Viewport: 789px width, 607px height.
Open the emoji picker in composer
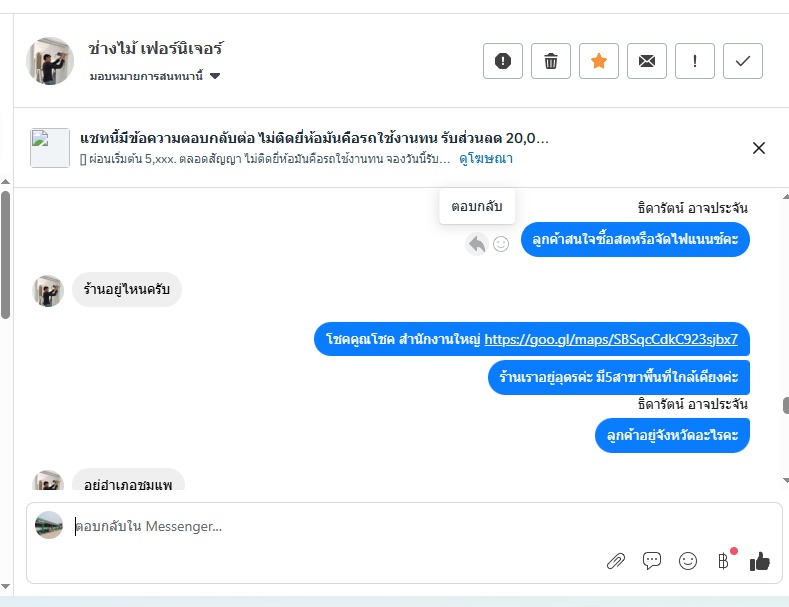tap(688, 561)
